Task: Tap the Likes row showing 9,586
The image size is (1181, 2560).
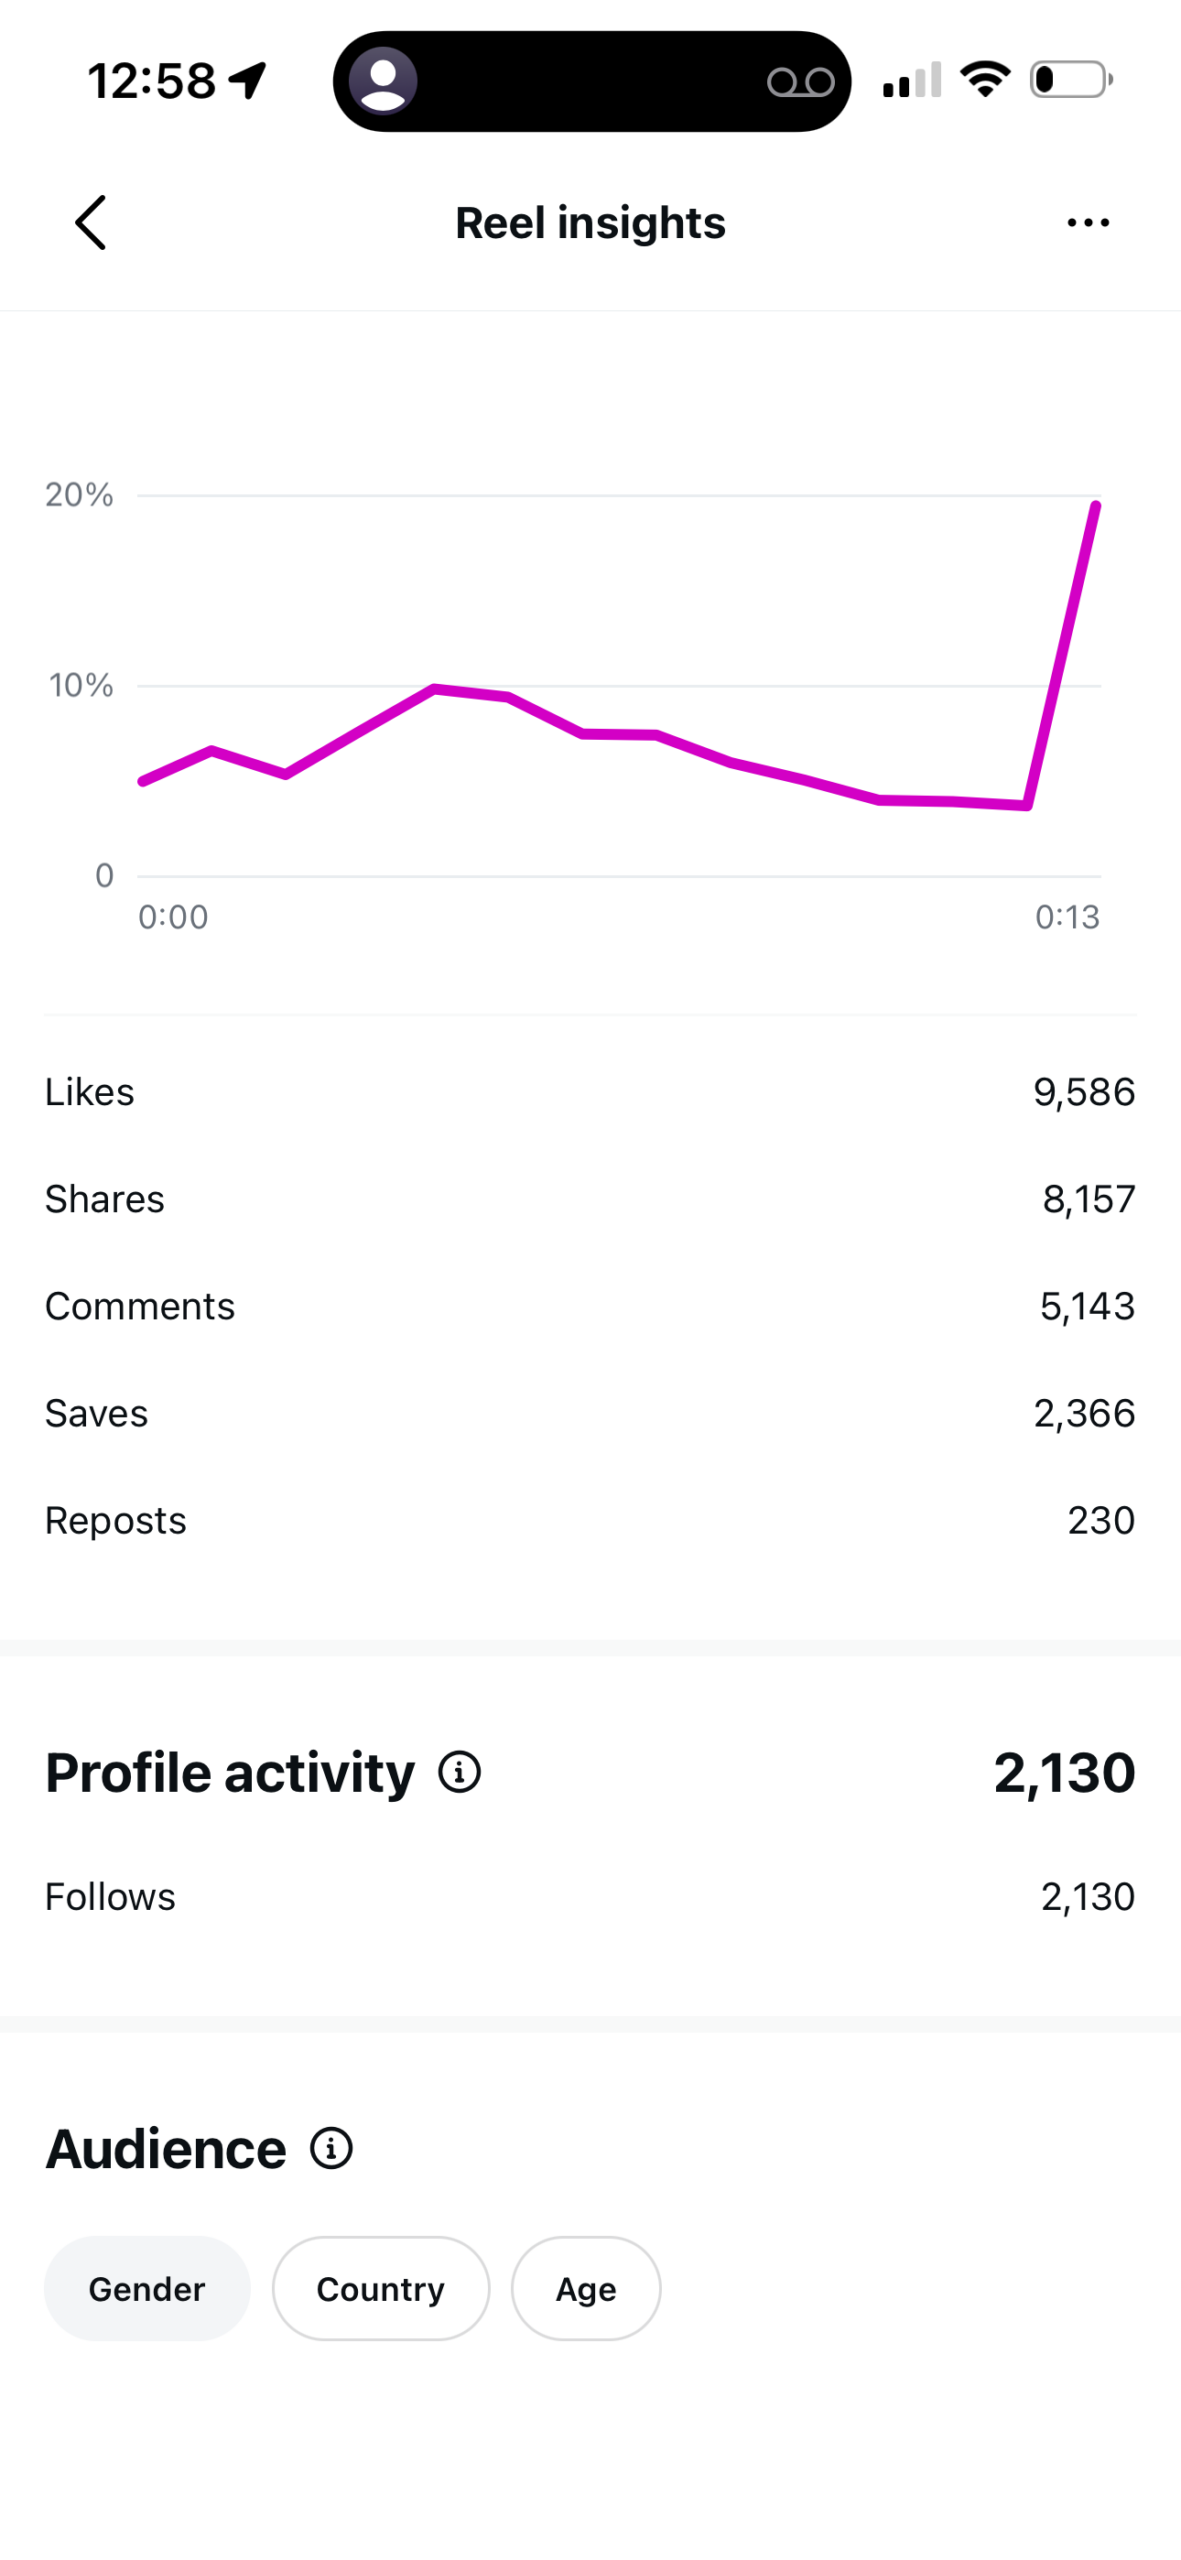Action: tap(590, 1092)
